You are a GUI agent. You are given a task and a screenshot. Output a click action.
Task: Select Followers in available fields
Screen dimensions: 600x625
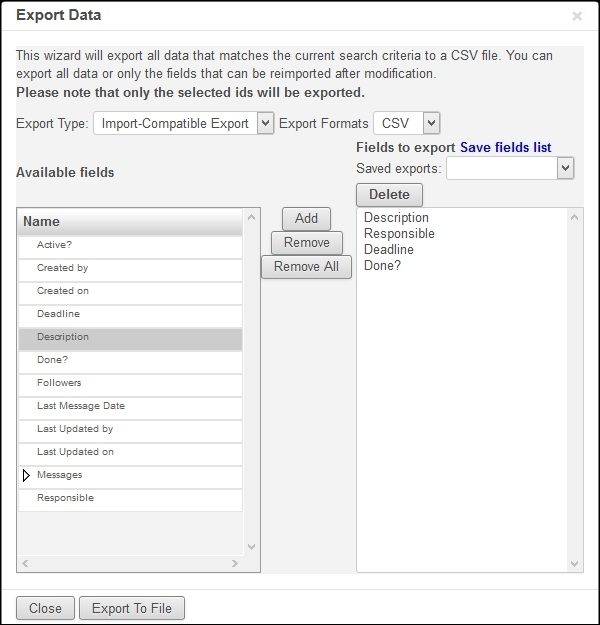coord(130,383)
